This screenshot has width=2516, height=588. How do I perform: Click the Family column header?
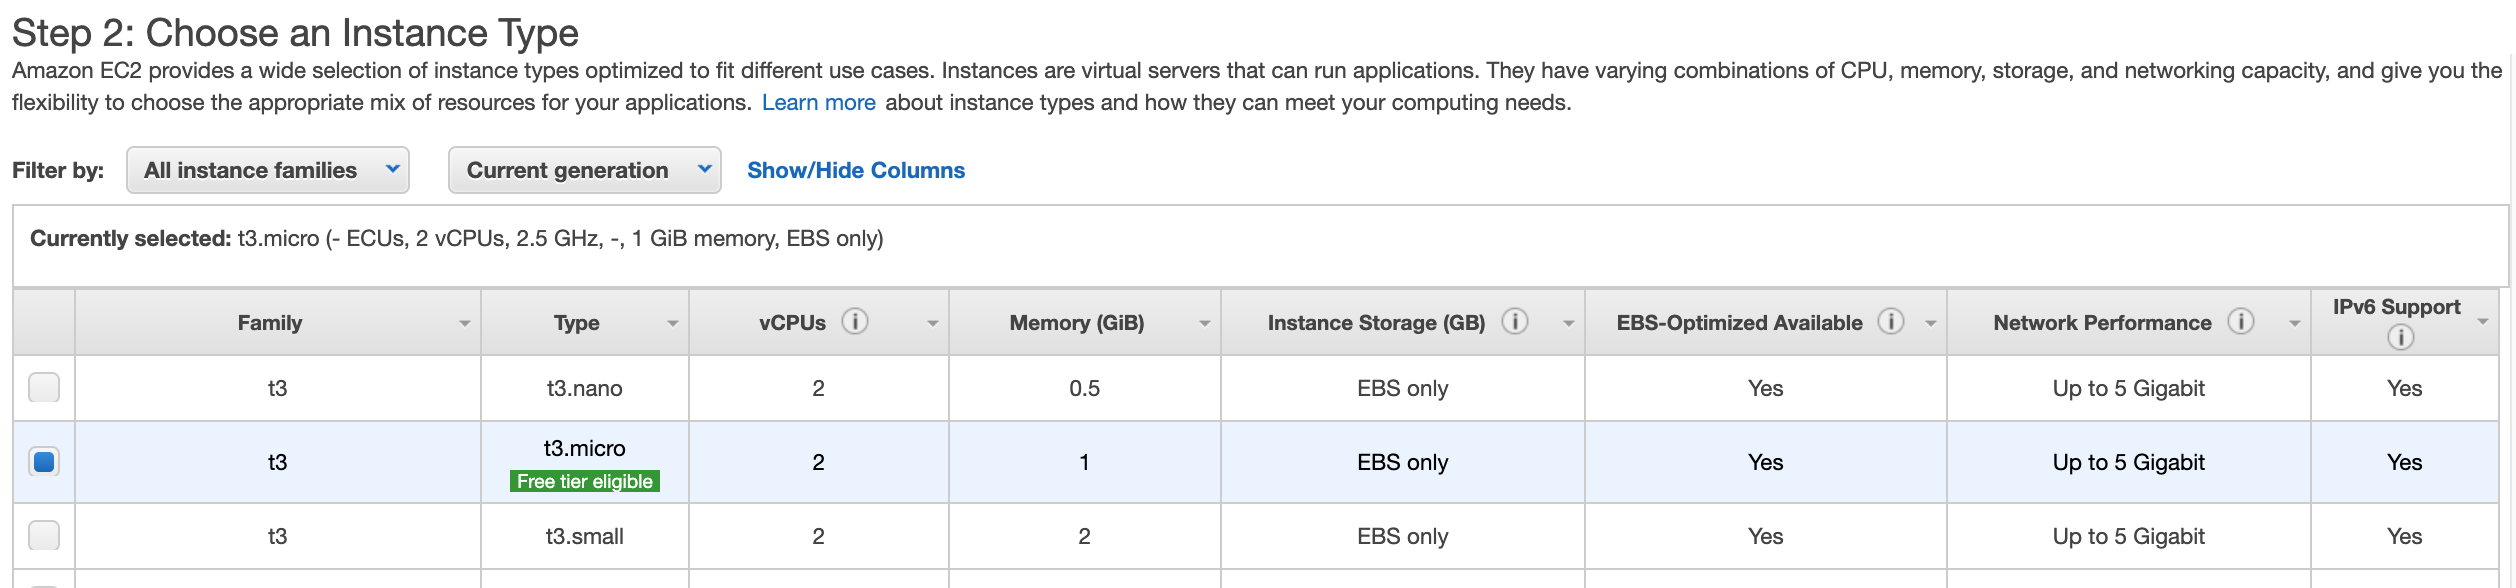click(x=278, y=322)
